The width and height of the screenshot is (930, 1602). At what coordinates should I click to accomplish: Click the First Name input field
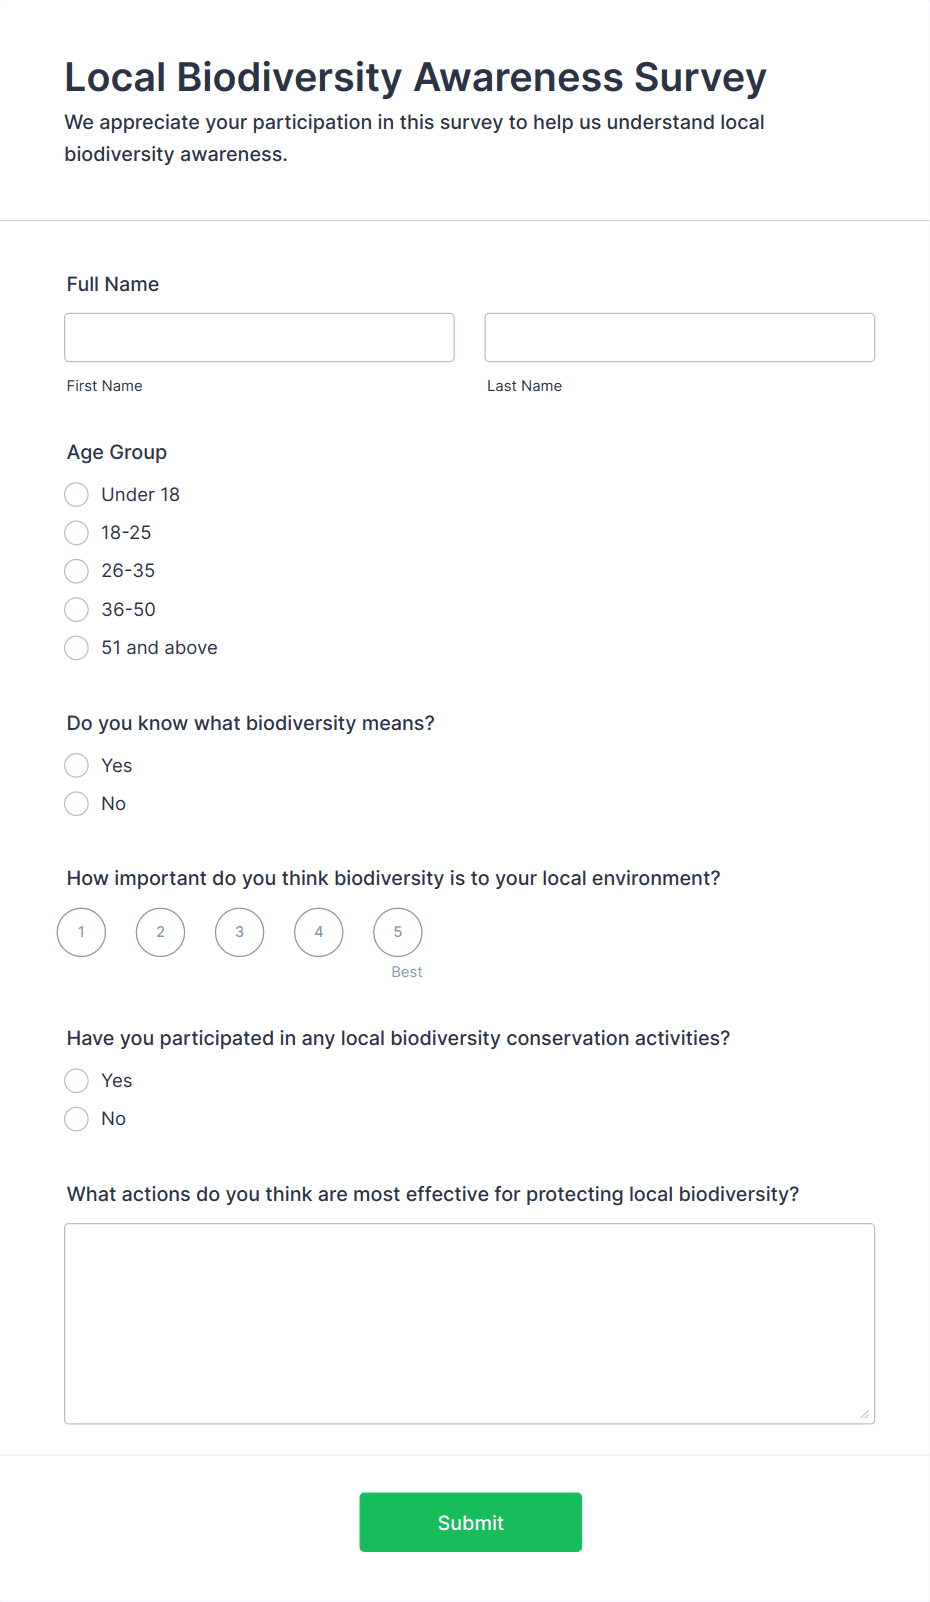(259, 337)
